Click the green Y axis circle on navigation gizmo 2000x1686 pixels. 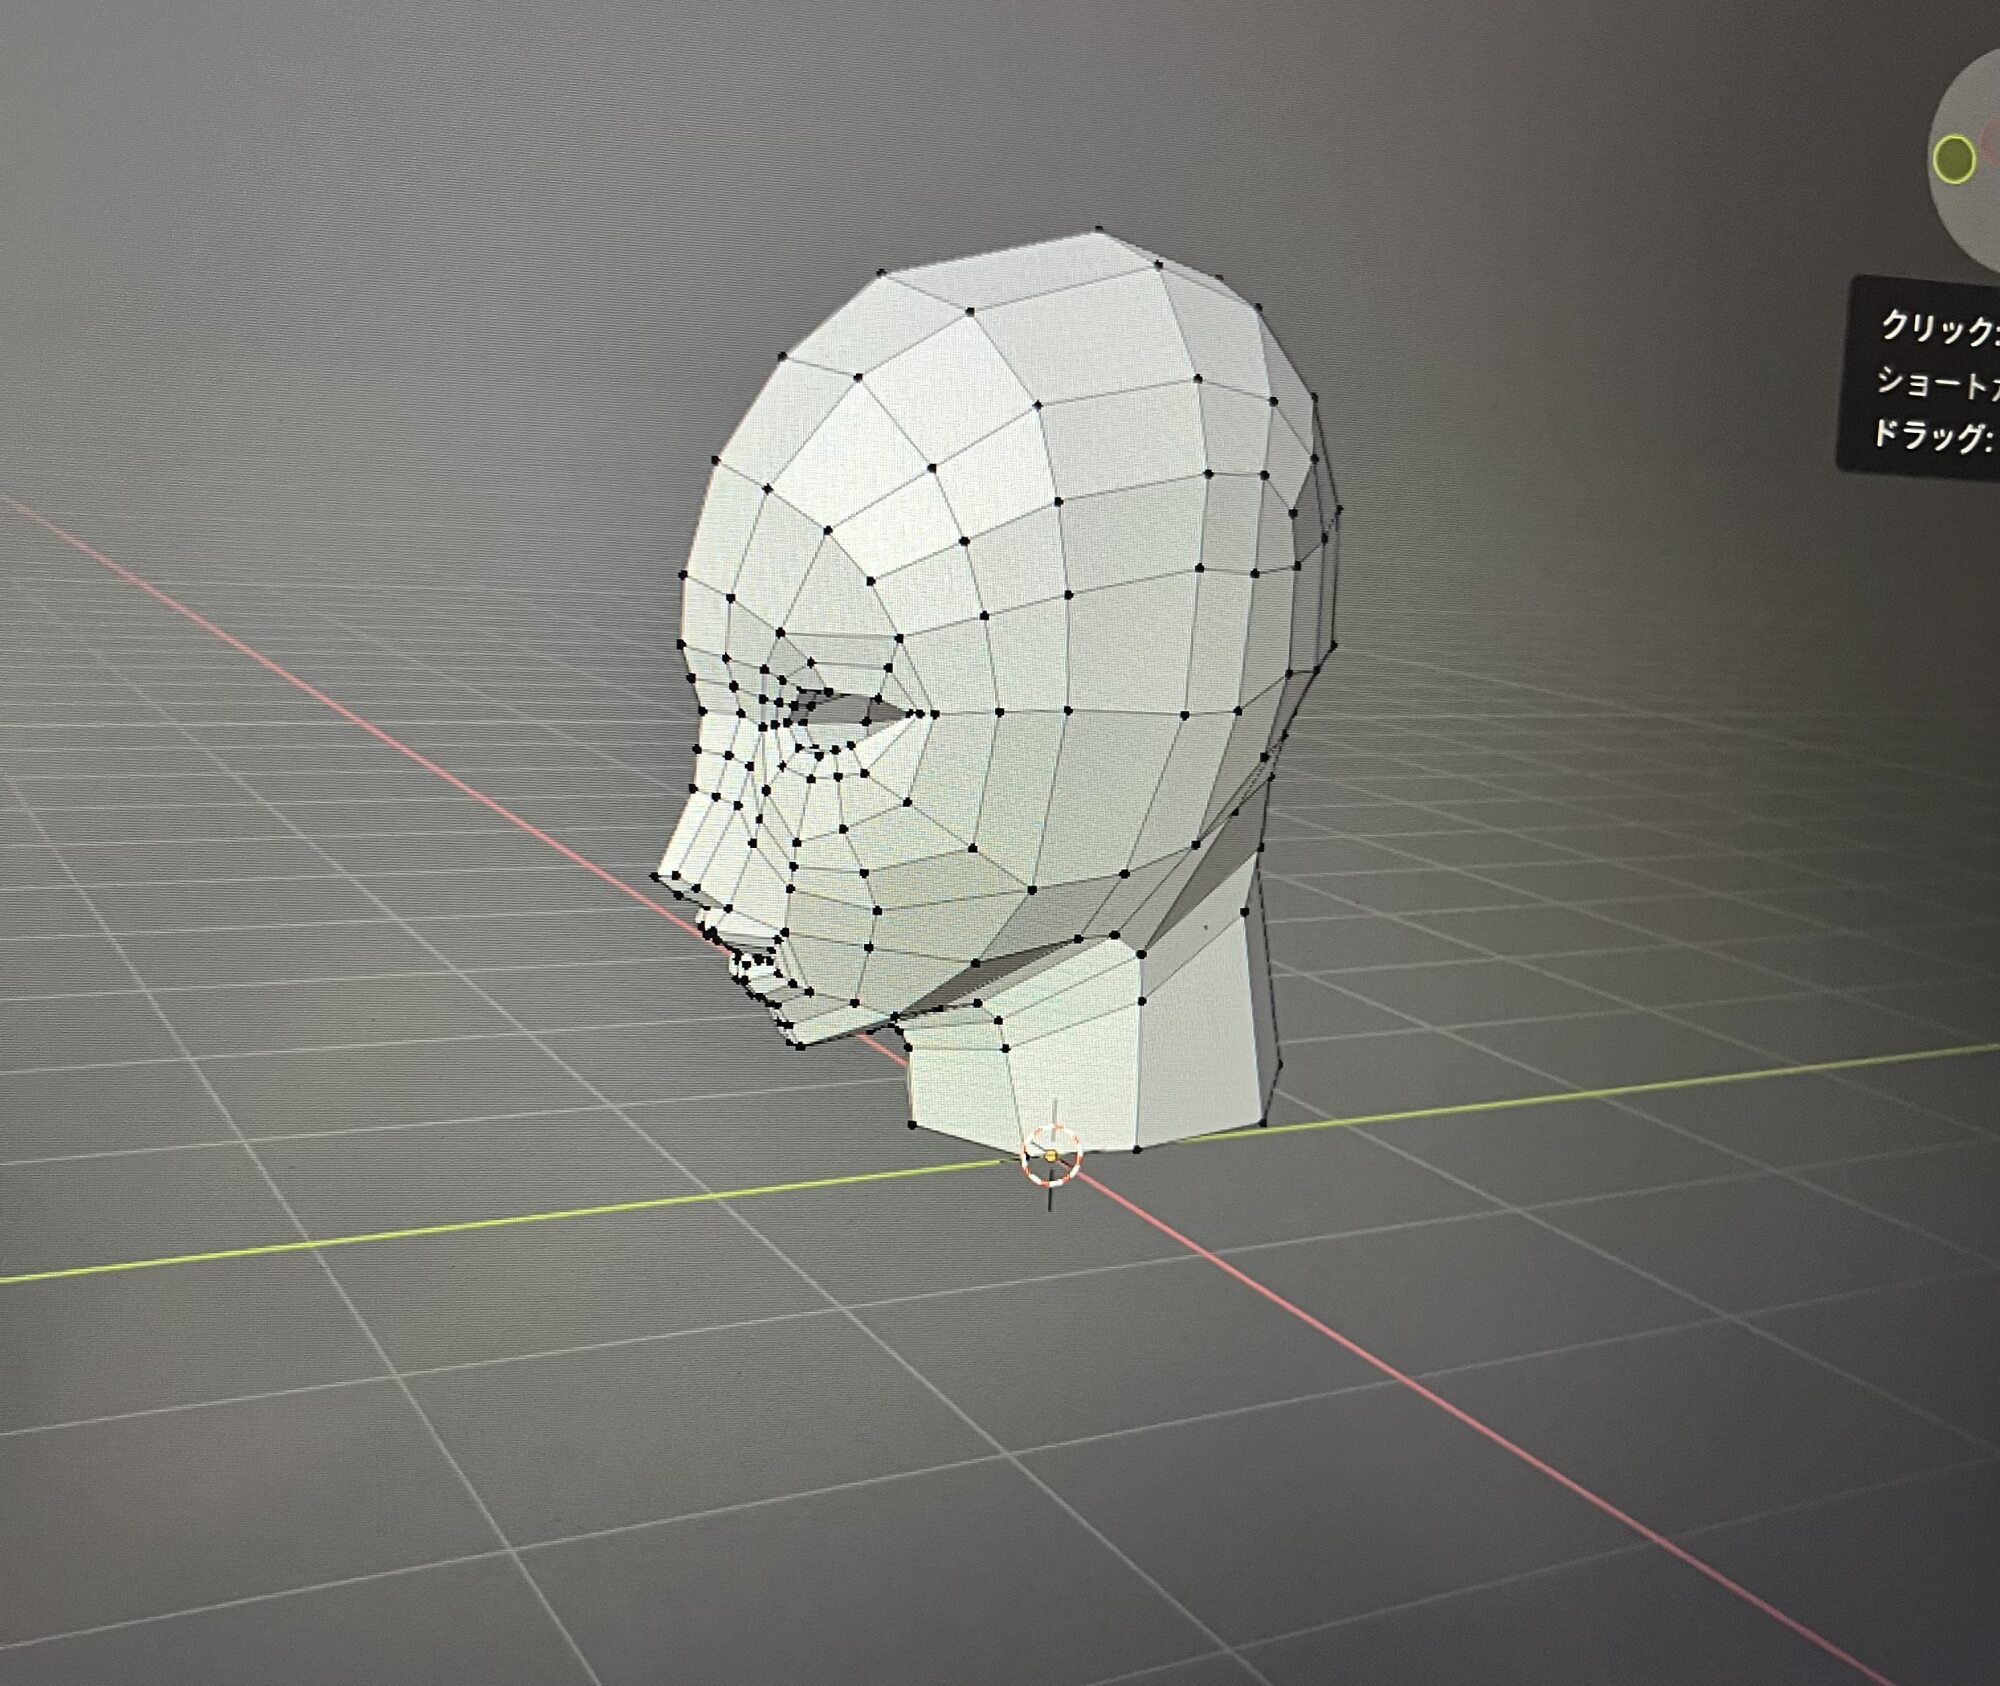[1953, 159]
